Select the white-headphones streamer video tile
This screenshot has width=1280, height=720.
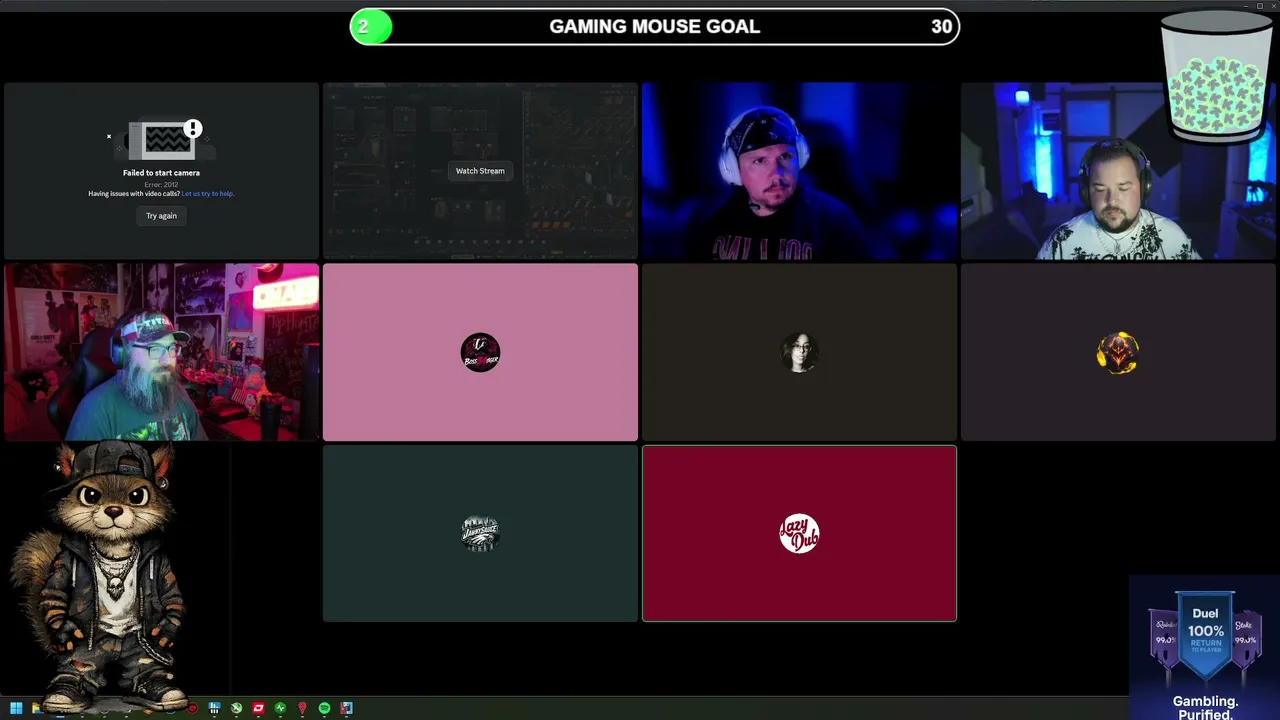pyautogui.click(x=799, y=171)
